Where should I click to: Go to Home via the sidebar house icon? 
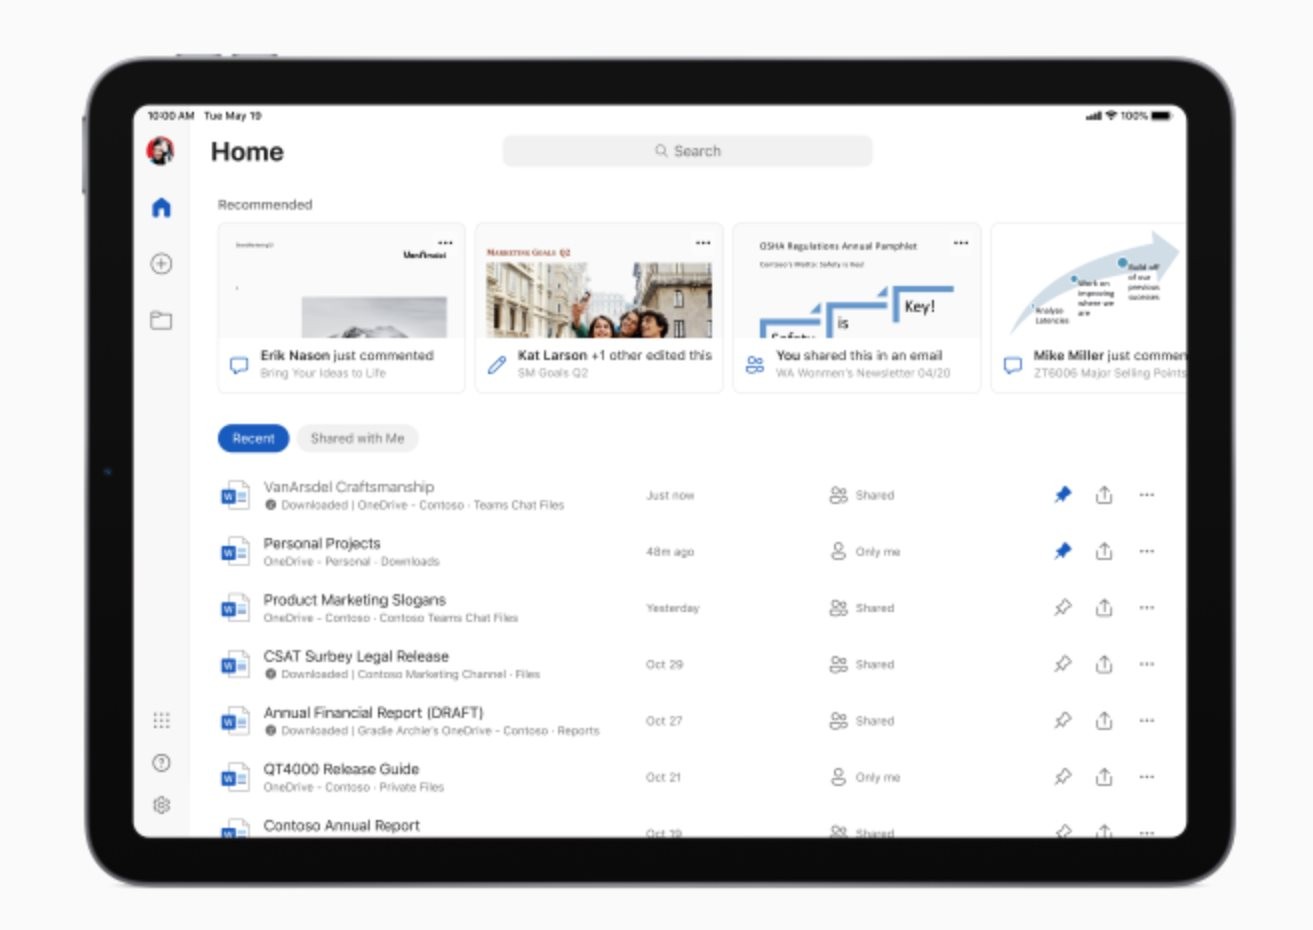161,207
